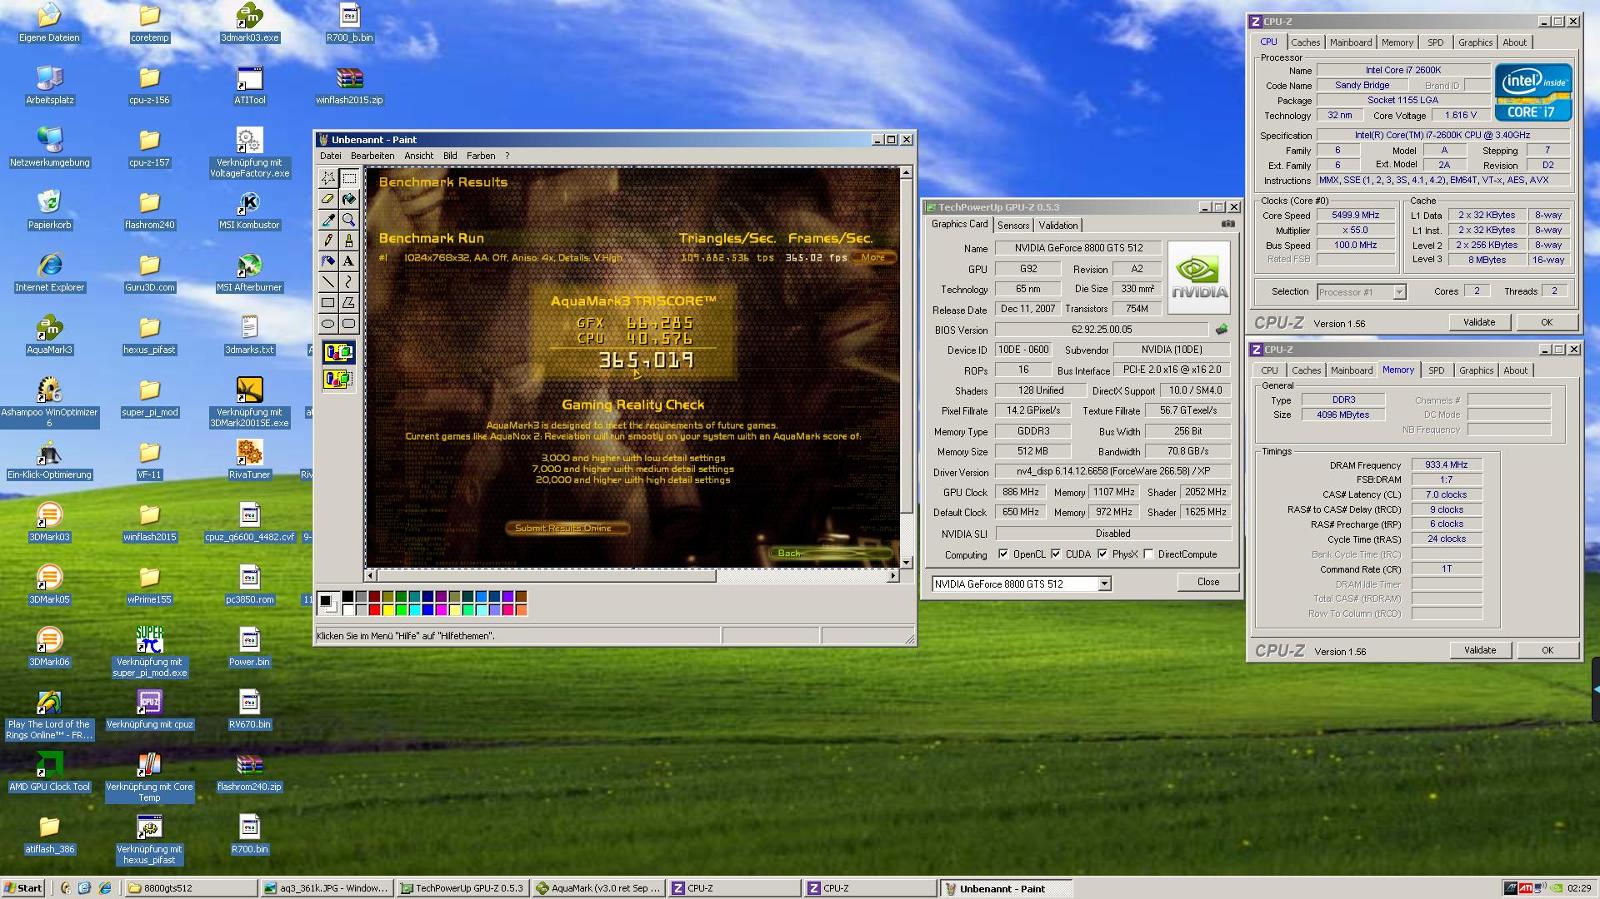Open the Processor #1 selection dropdown in CPU-Z
The image size is (1600, 899).
tap(1399, 292)
